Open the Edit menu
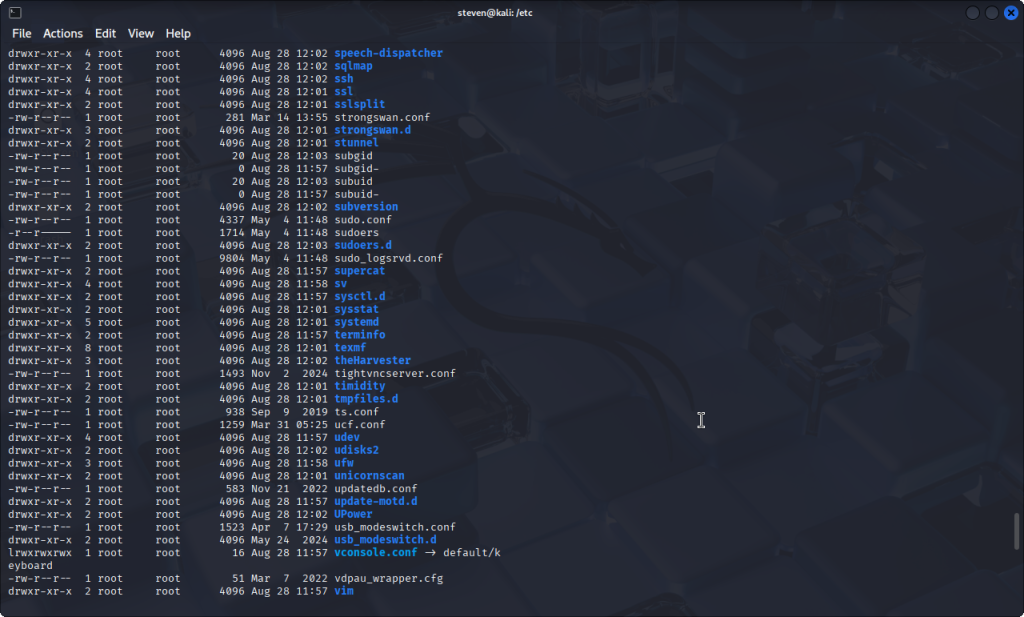The image size is (1024, 617). (106, 33)
